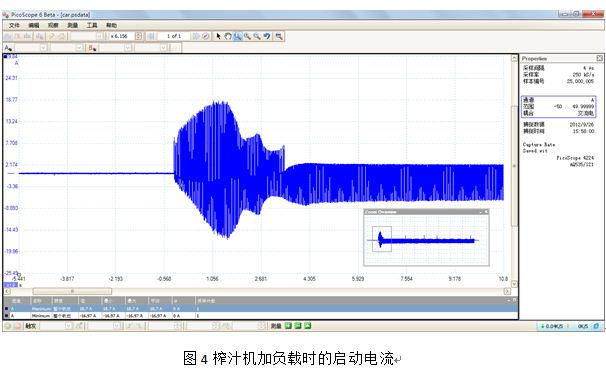Click the zoom in magnifier
This screenshot has width=606, height=377.
pyautogui.click(x=247, y=36)
